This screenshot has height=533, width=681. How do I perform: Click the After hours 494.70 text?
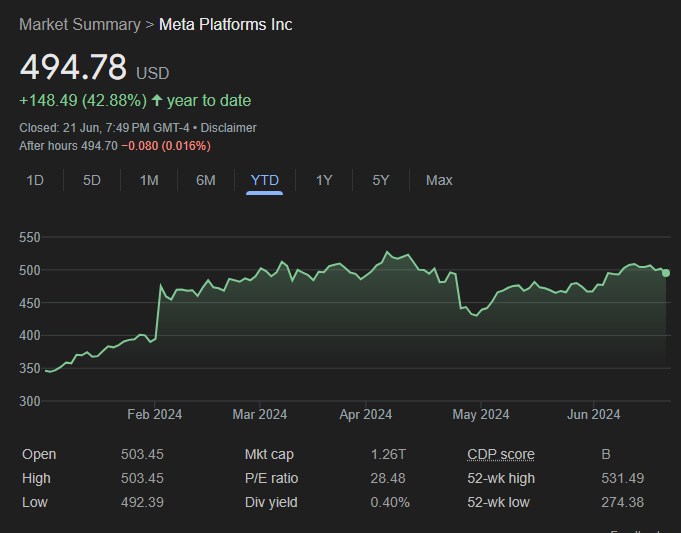[68, 146]
